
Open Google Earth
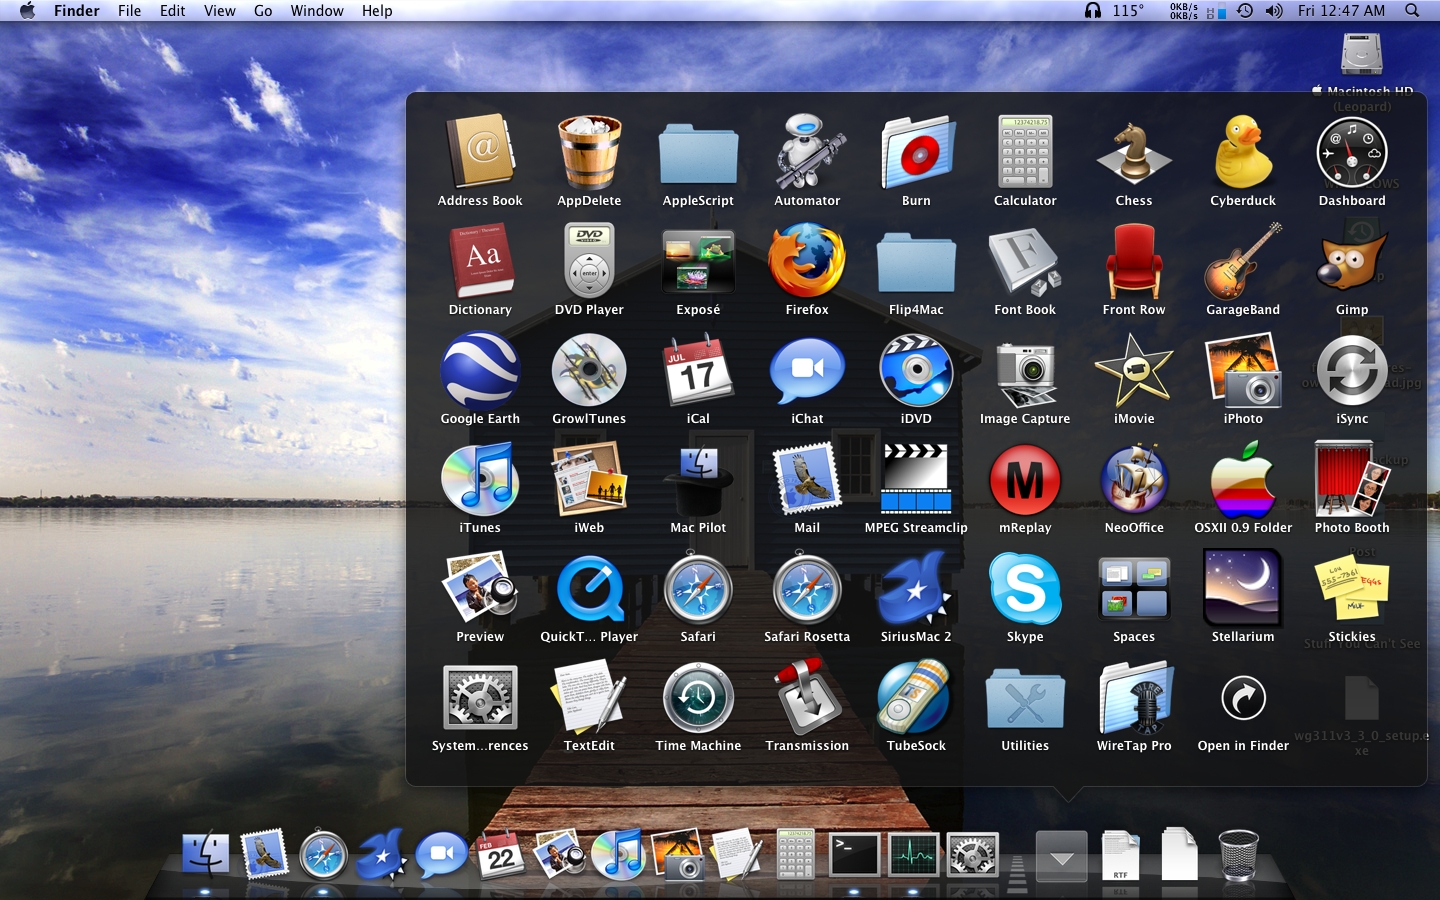(480, 371)
